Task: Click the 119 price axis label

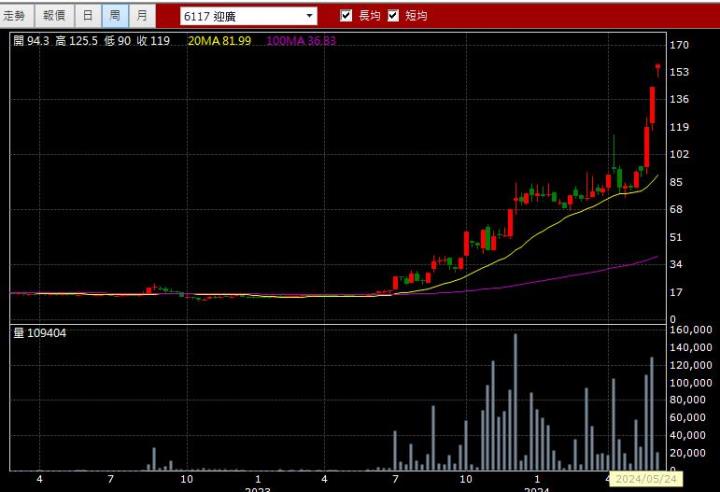Action: tap(679, 127)
